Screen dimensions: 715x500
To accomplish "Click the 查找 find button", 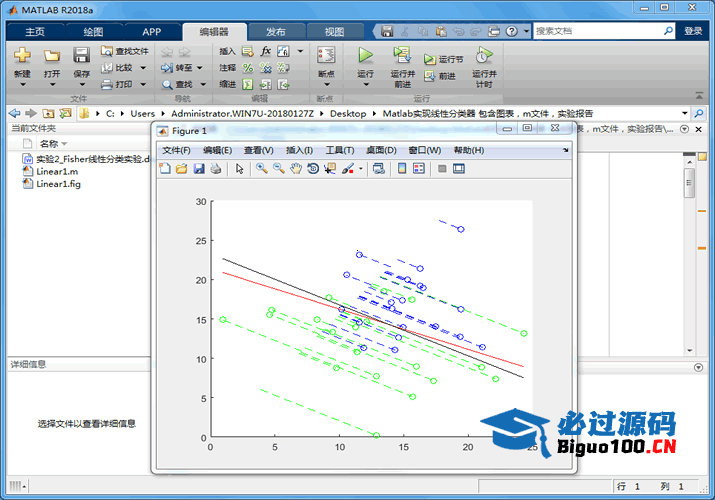I will (178, 84).
